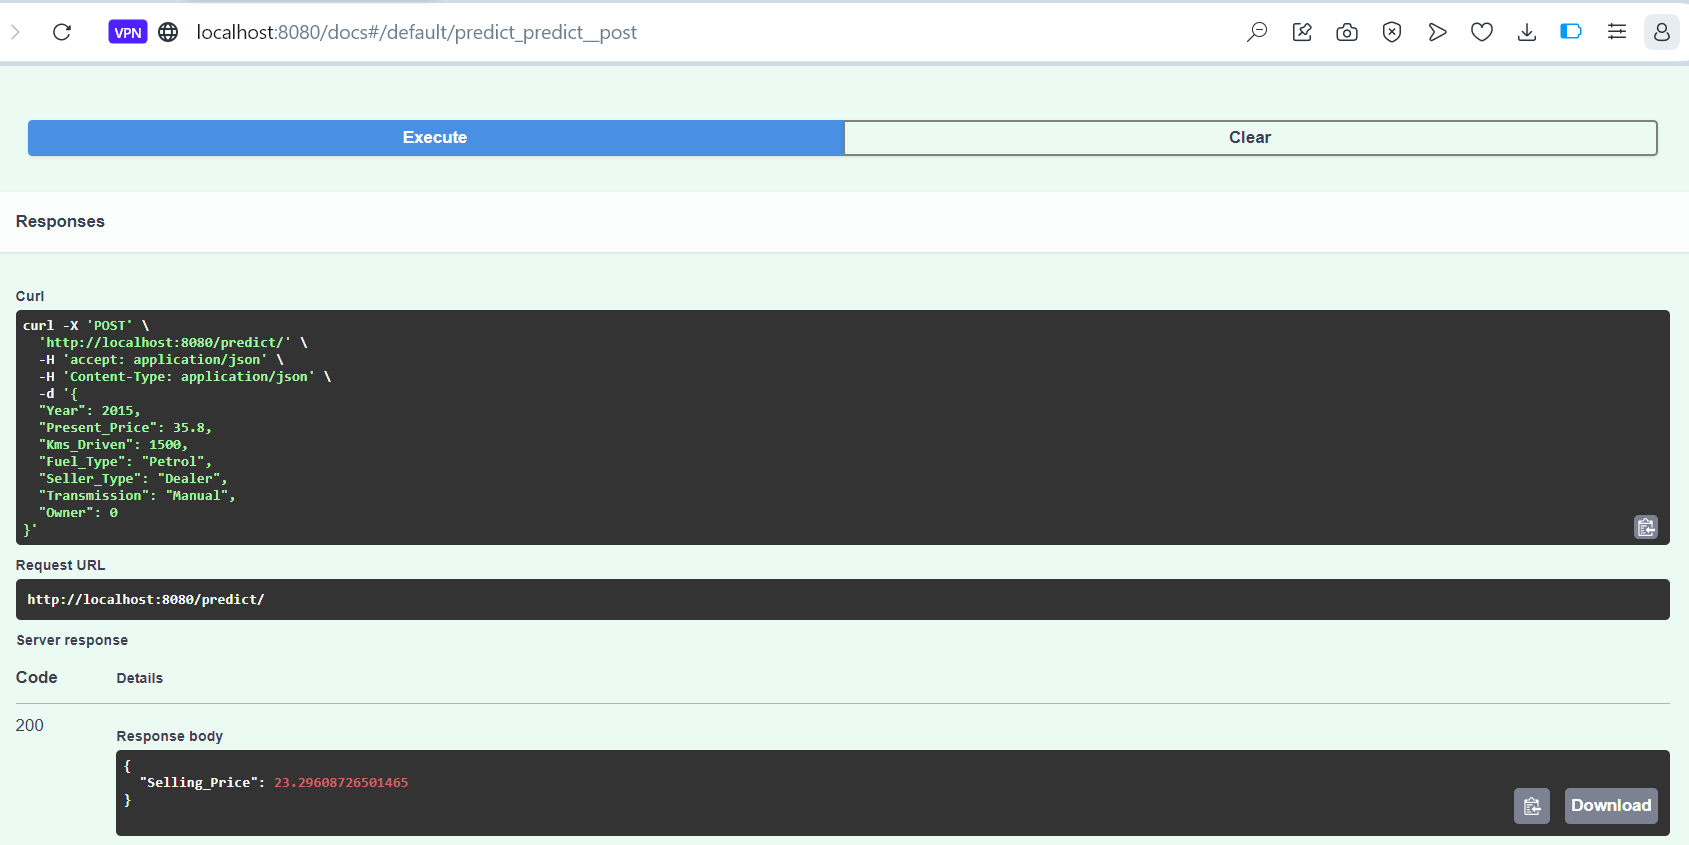Click the browser forward arrow
This screenshot has height=845, width=1689.
click(x=15, y=32)
